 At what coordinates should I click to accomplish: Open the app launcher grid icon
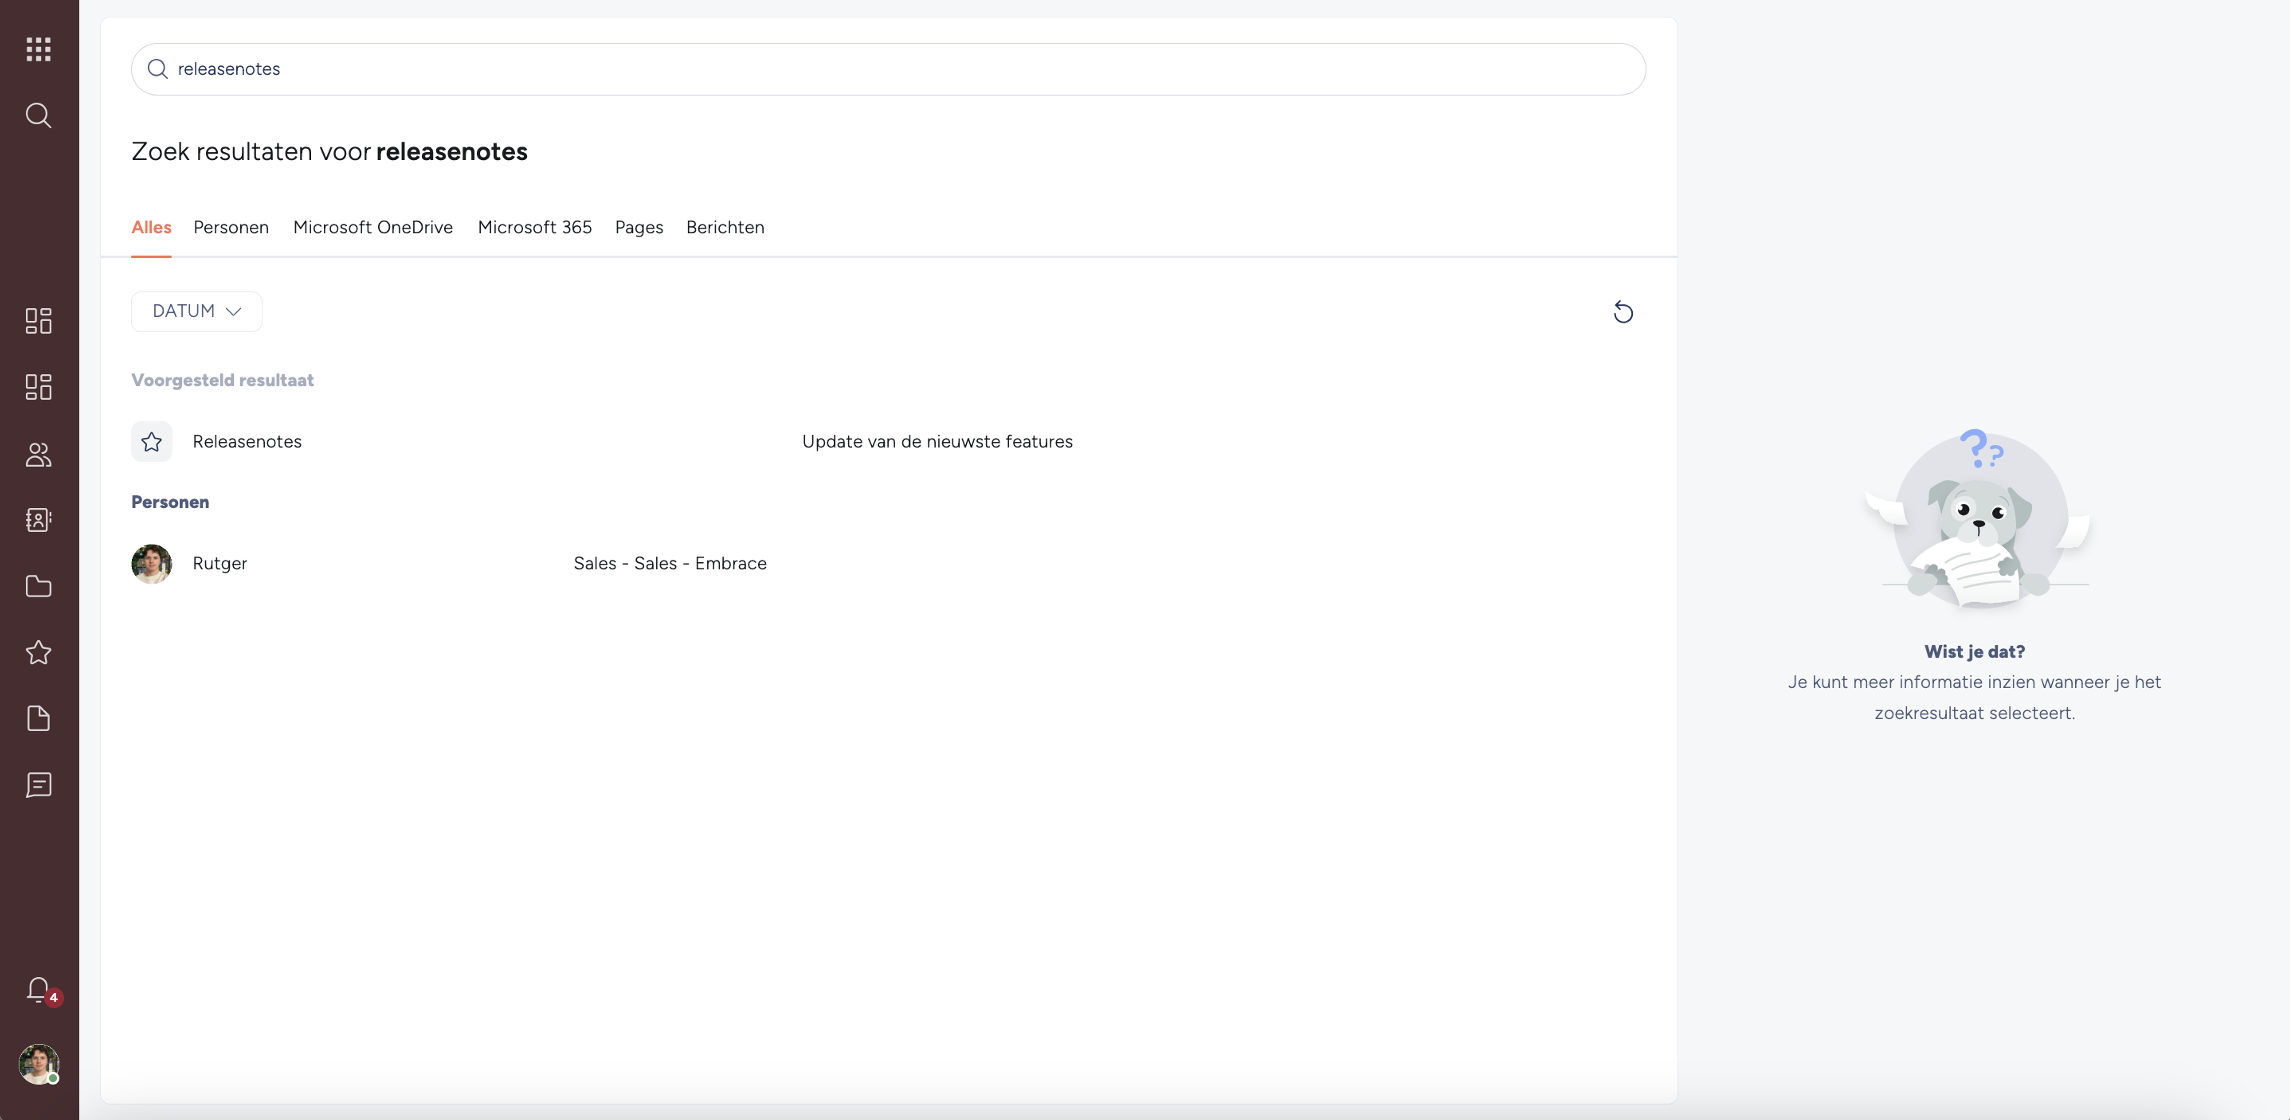tap(38, 49)
